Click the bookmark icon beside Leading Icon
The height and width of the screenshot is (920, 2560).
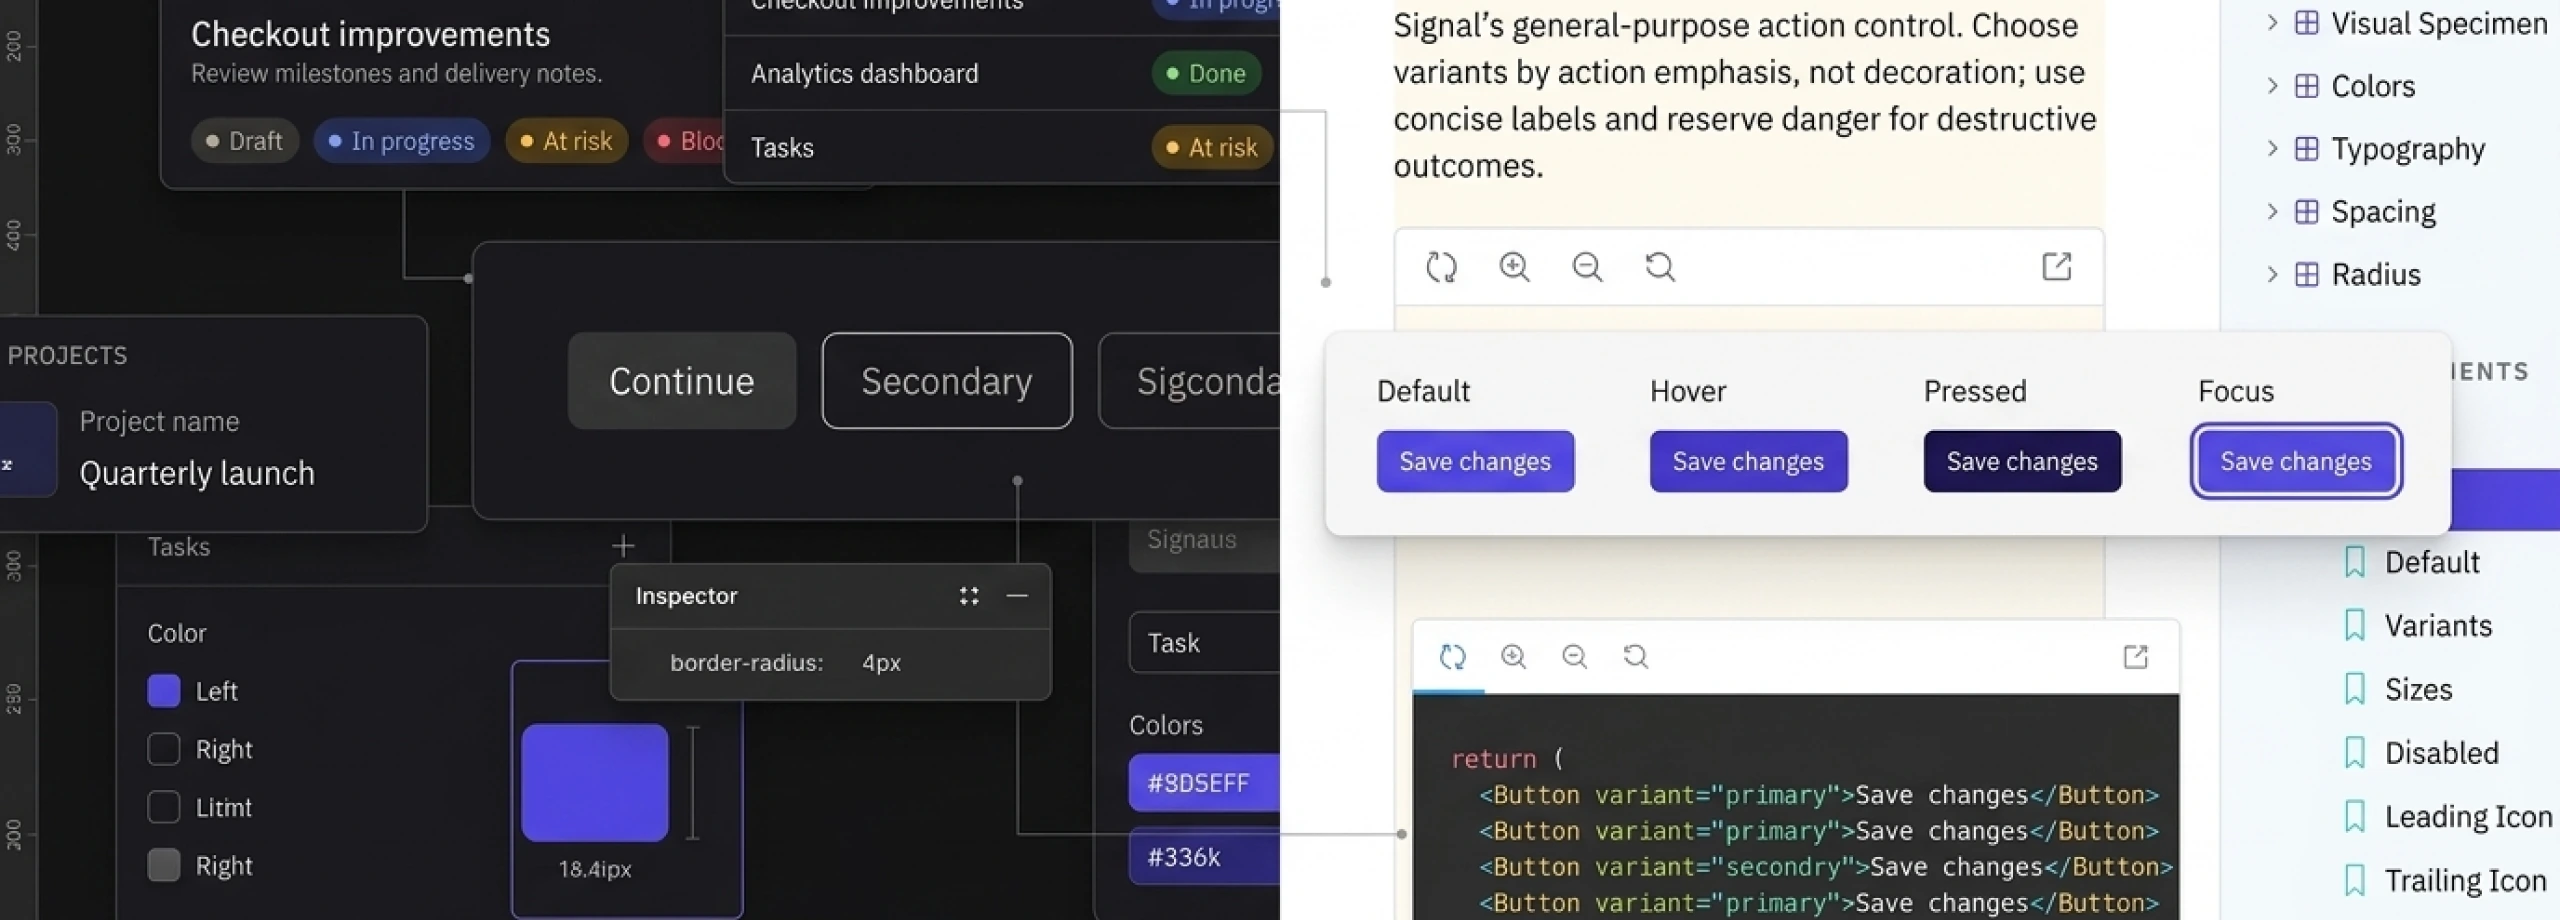coord(2355,817)
